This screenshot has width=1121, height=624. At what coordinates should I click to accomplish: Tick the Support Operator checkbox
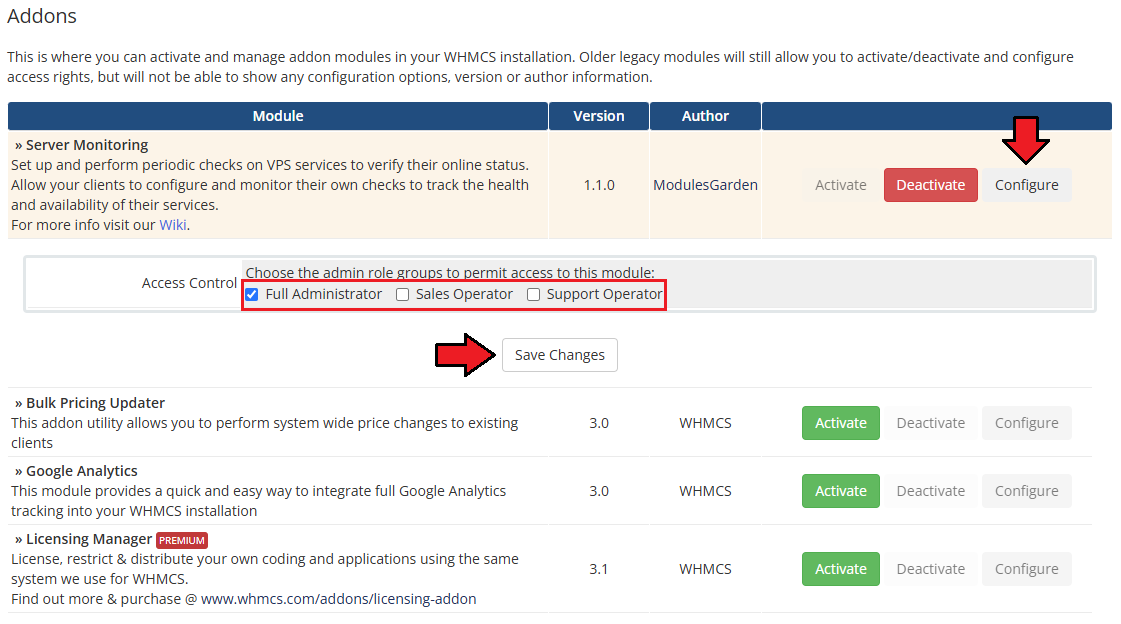(x=533, y=294)
